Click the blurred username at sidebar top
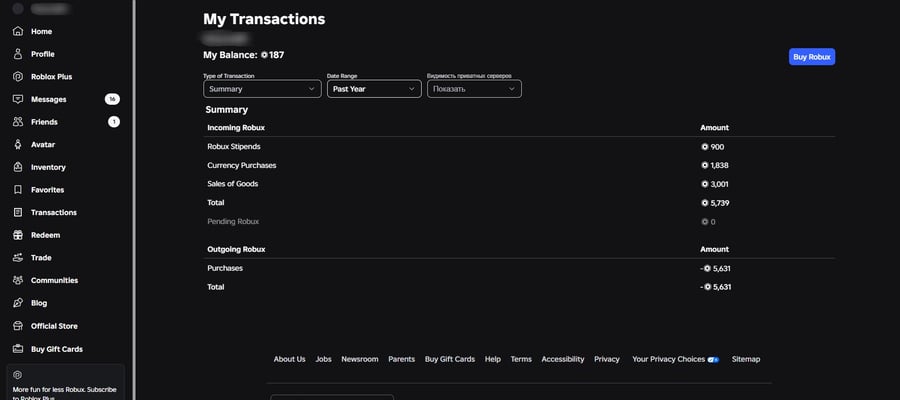 coord(50,9)
